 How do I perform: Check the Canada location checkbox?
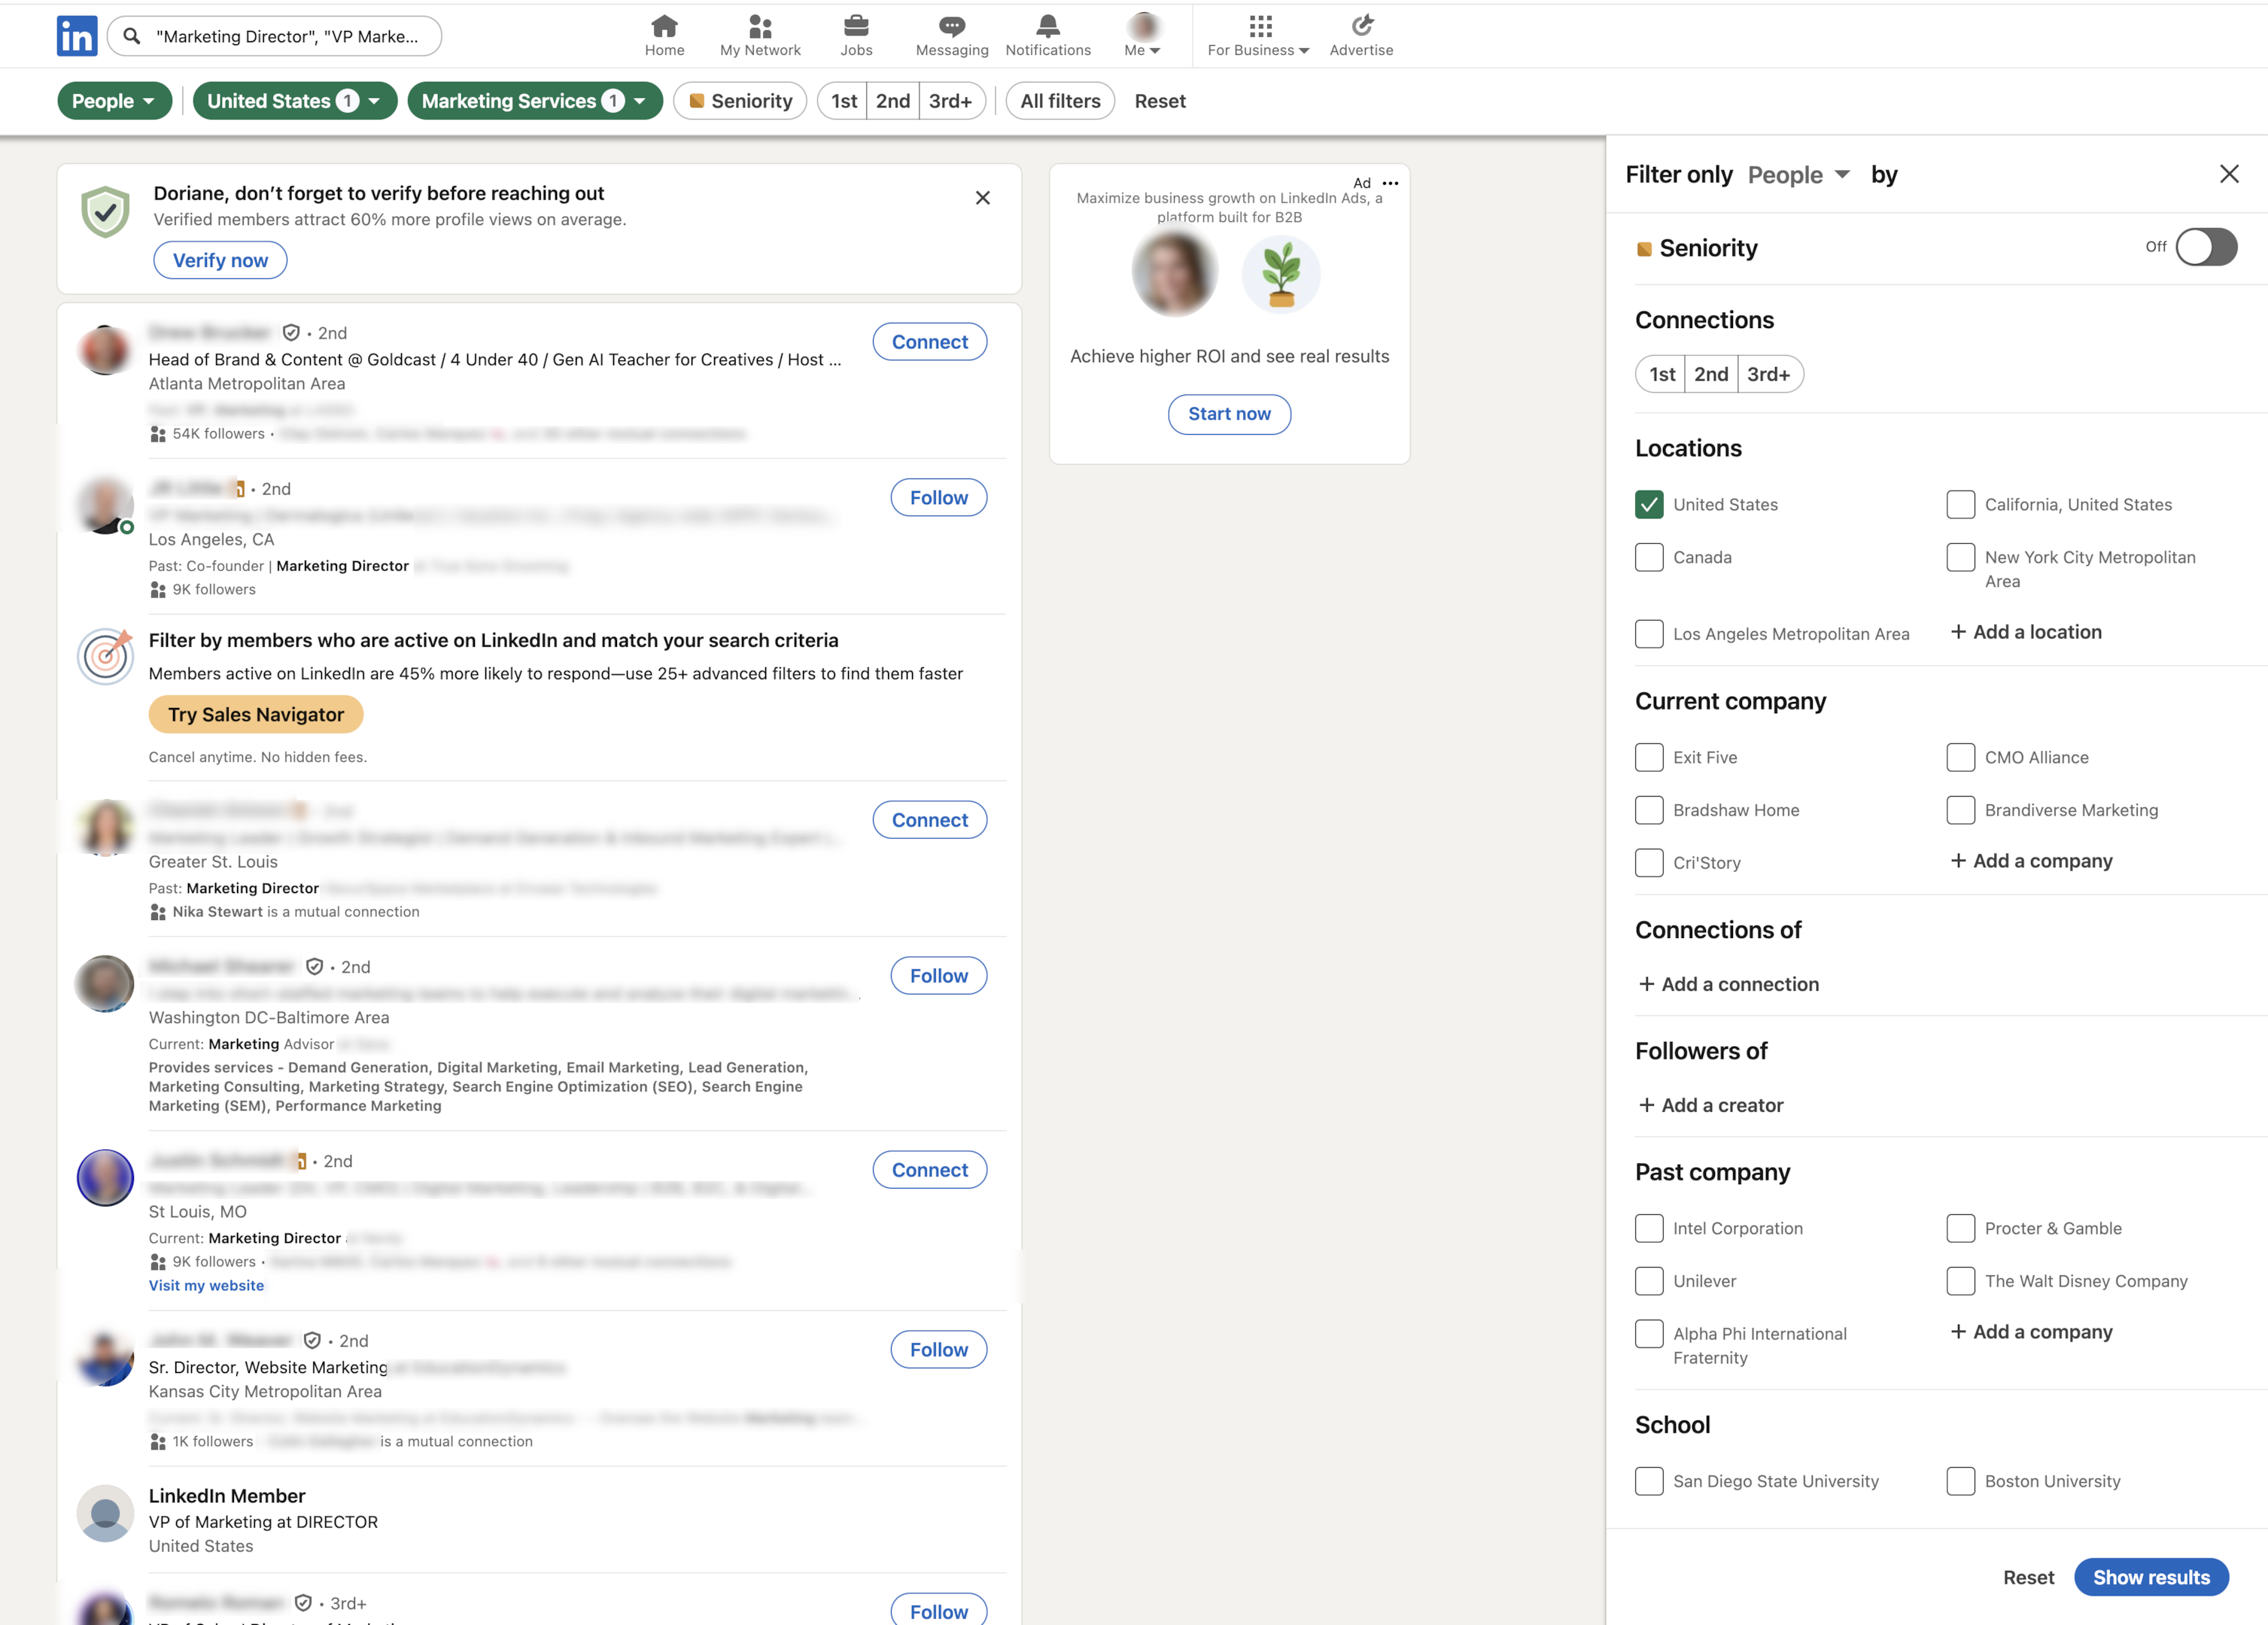(1649, 557)
